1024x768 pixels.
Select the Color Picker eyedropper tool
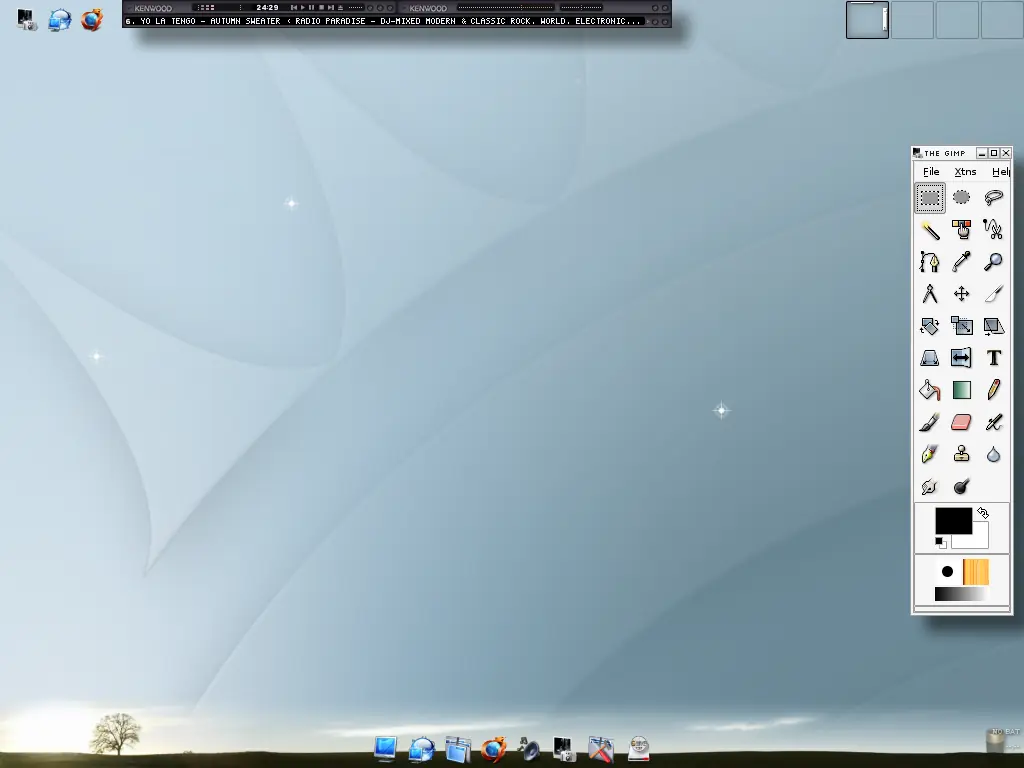tap(961, 262)
